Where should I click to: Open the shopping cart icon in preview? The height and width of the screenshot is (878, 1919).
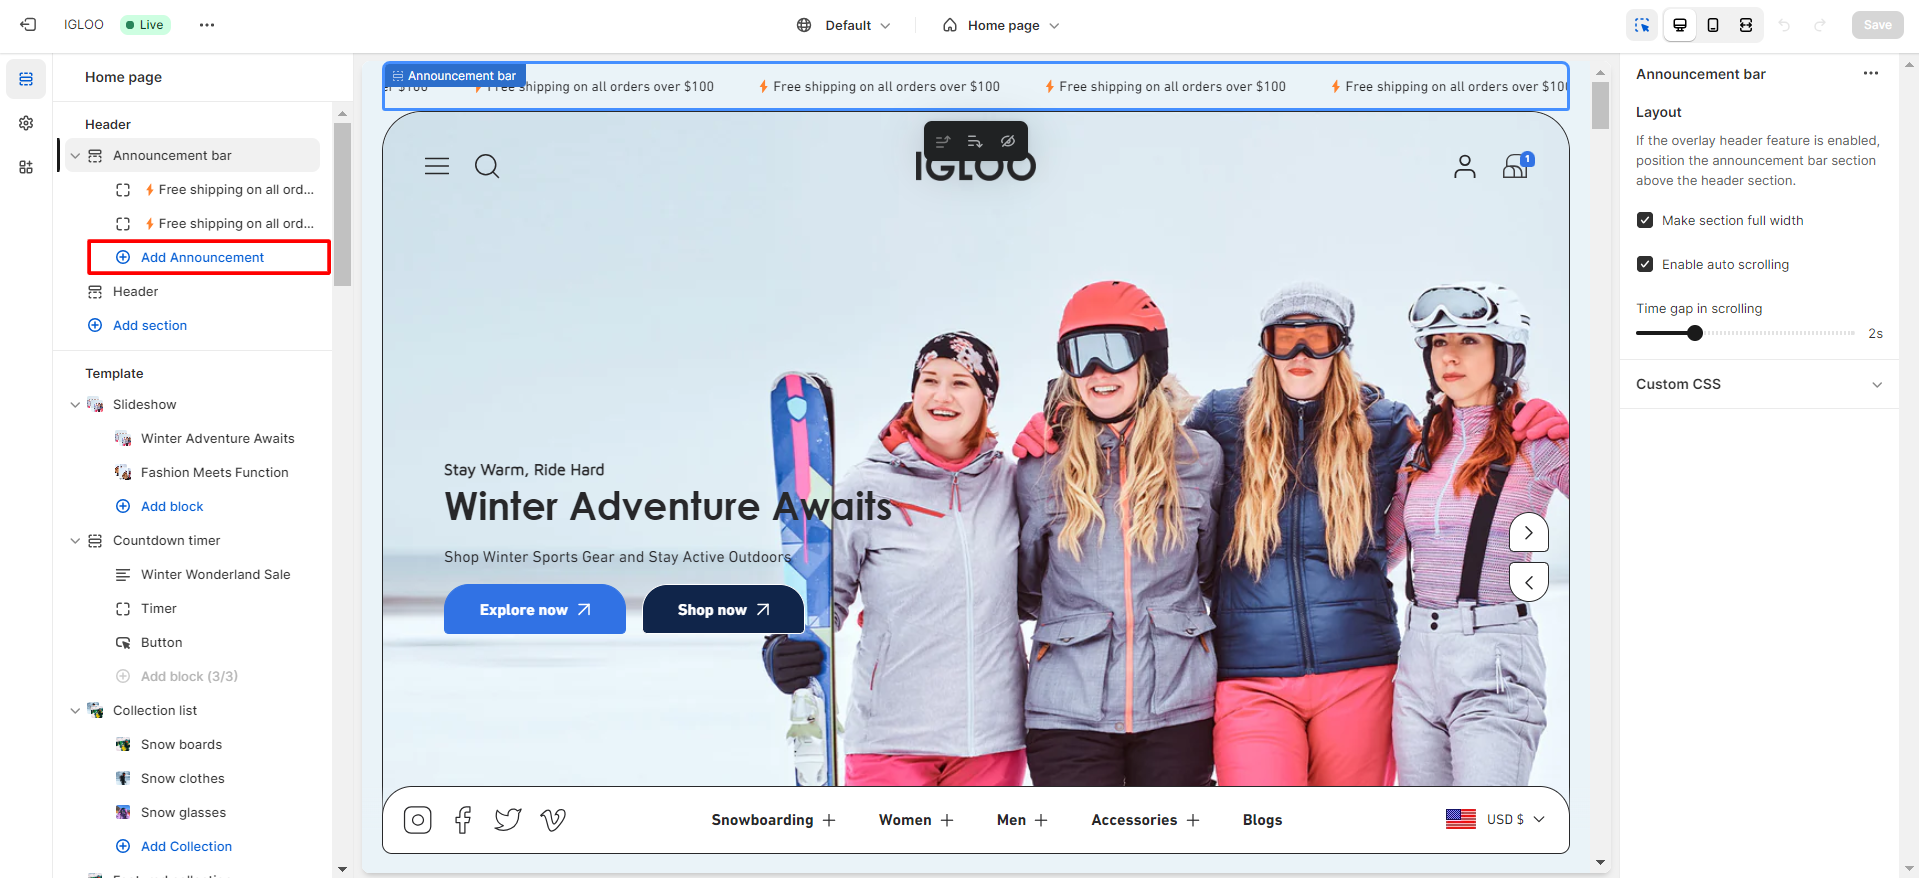pyautogui.click(x=1516, y=166)
